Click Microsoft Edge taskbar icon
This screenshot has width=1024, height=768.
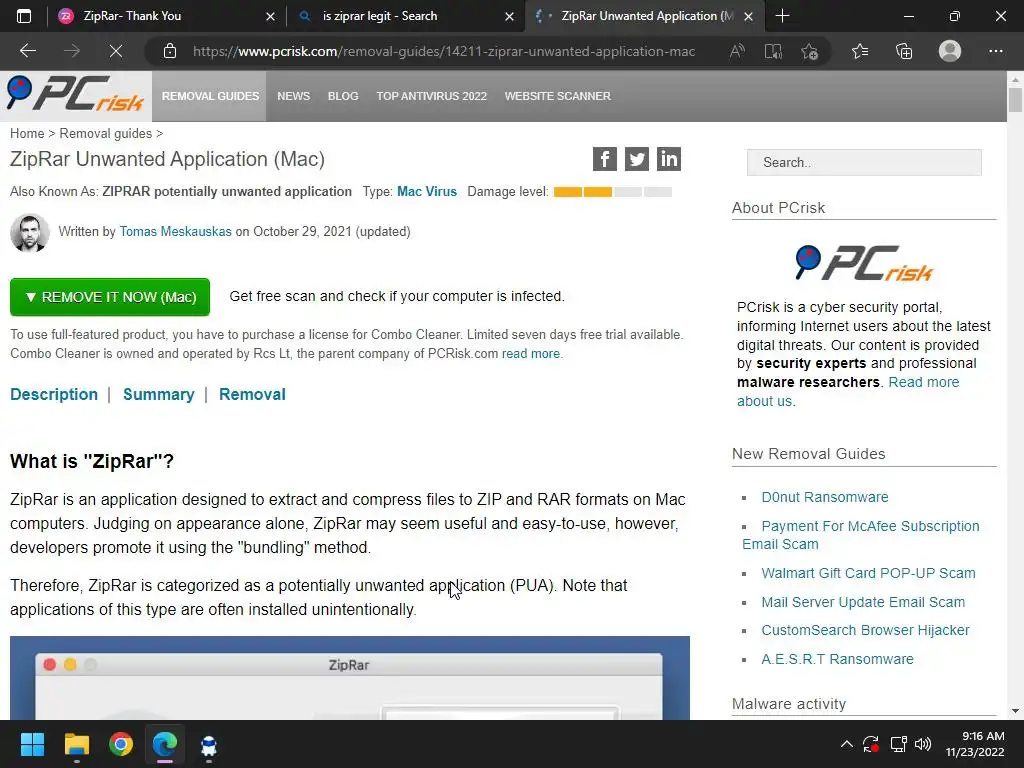[165, 744]
